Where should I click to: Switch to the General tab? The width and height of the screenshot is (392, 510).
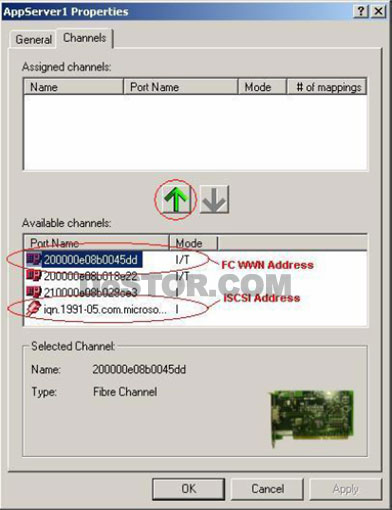33,39
